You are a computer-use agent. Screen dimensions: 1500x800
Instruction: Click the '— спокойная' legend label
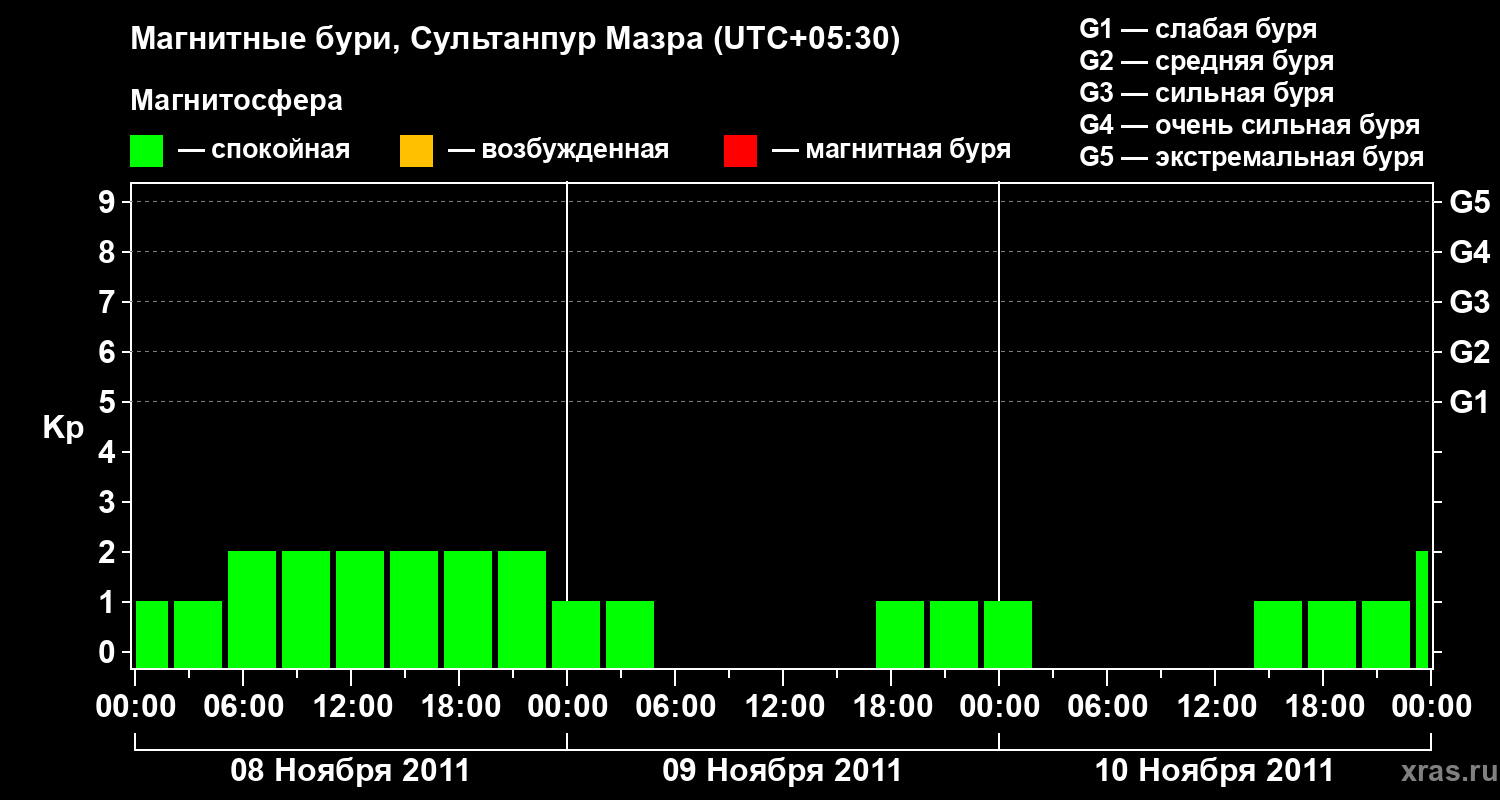coord(264,151)
